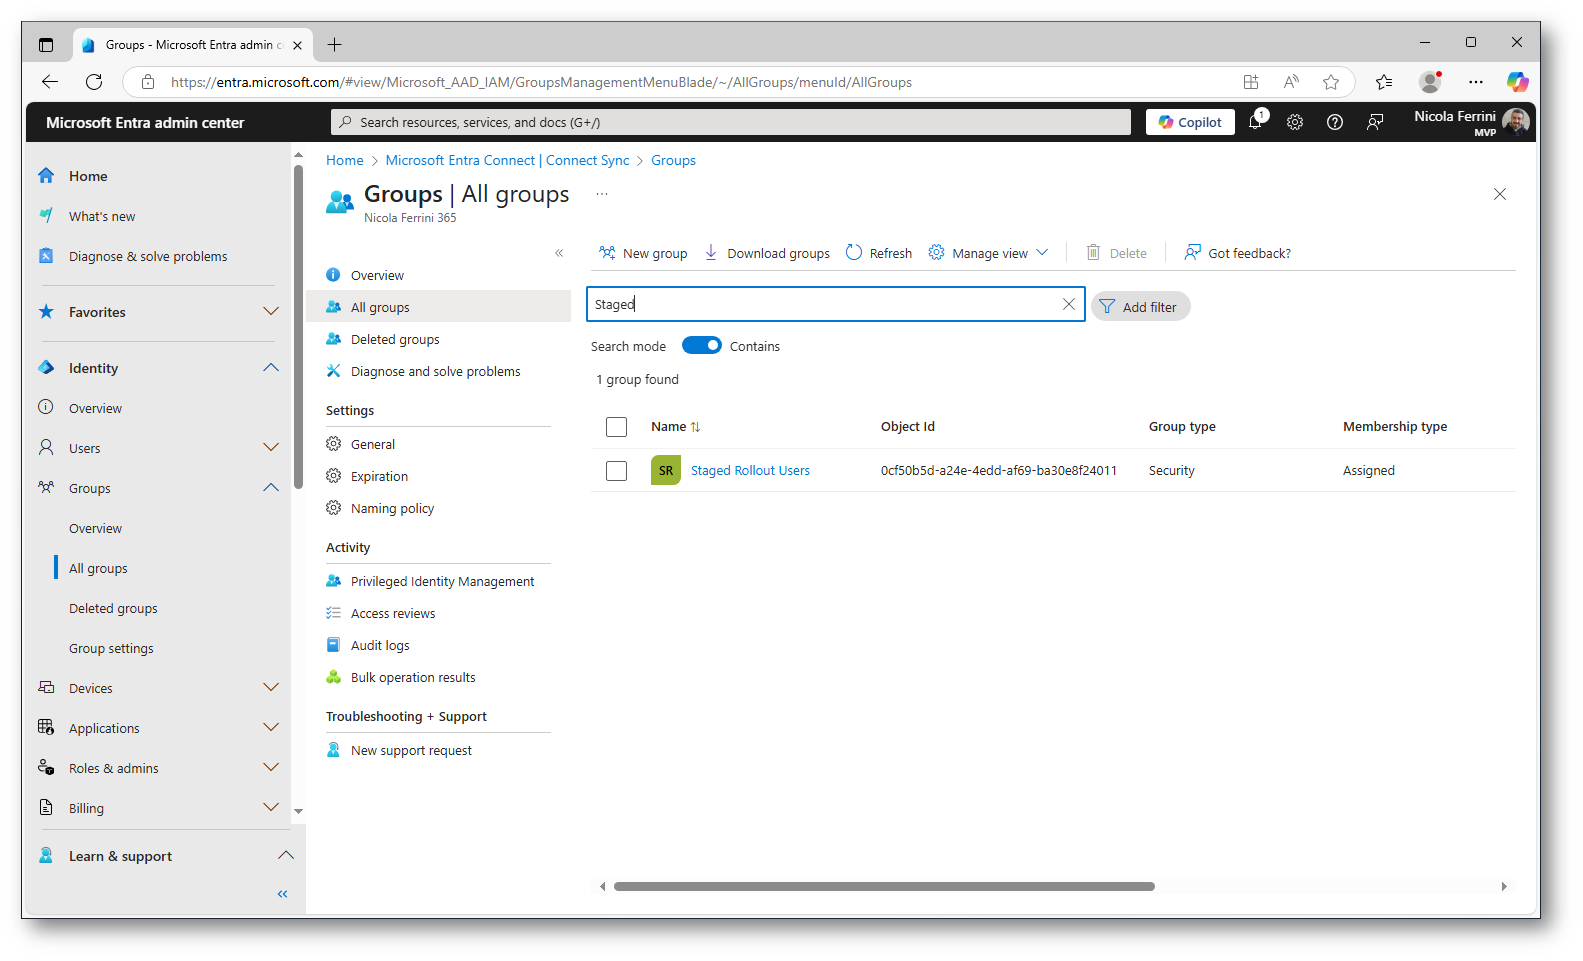
Task: Go to Home breadcrumb link
Action: (345, 160)
